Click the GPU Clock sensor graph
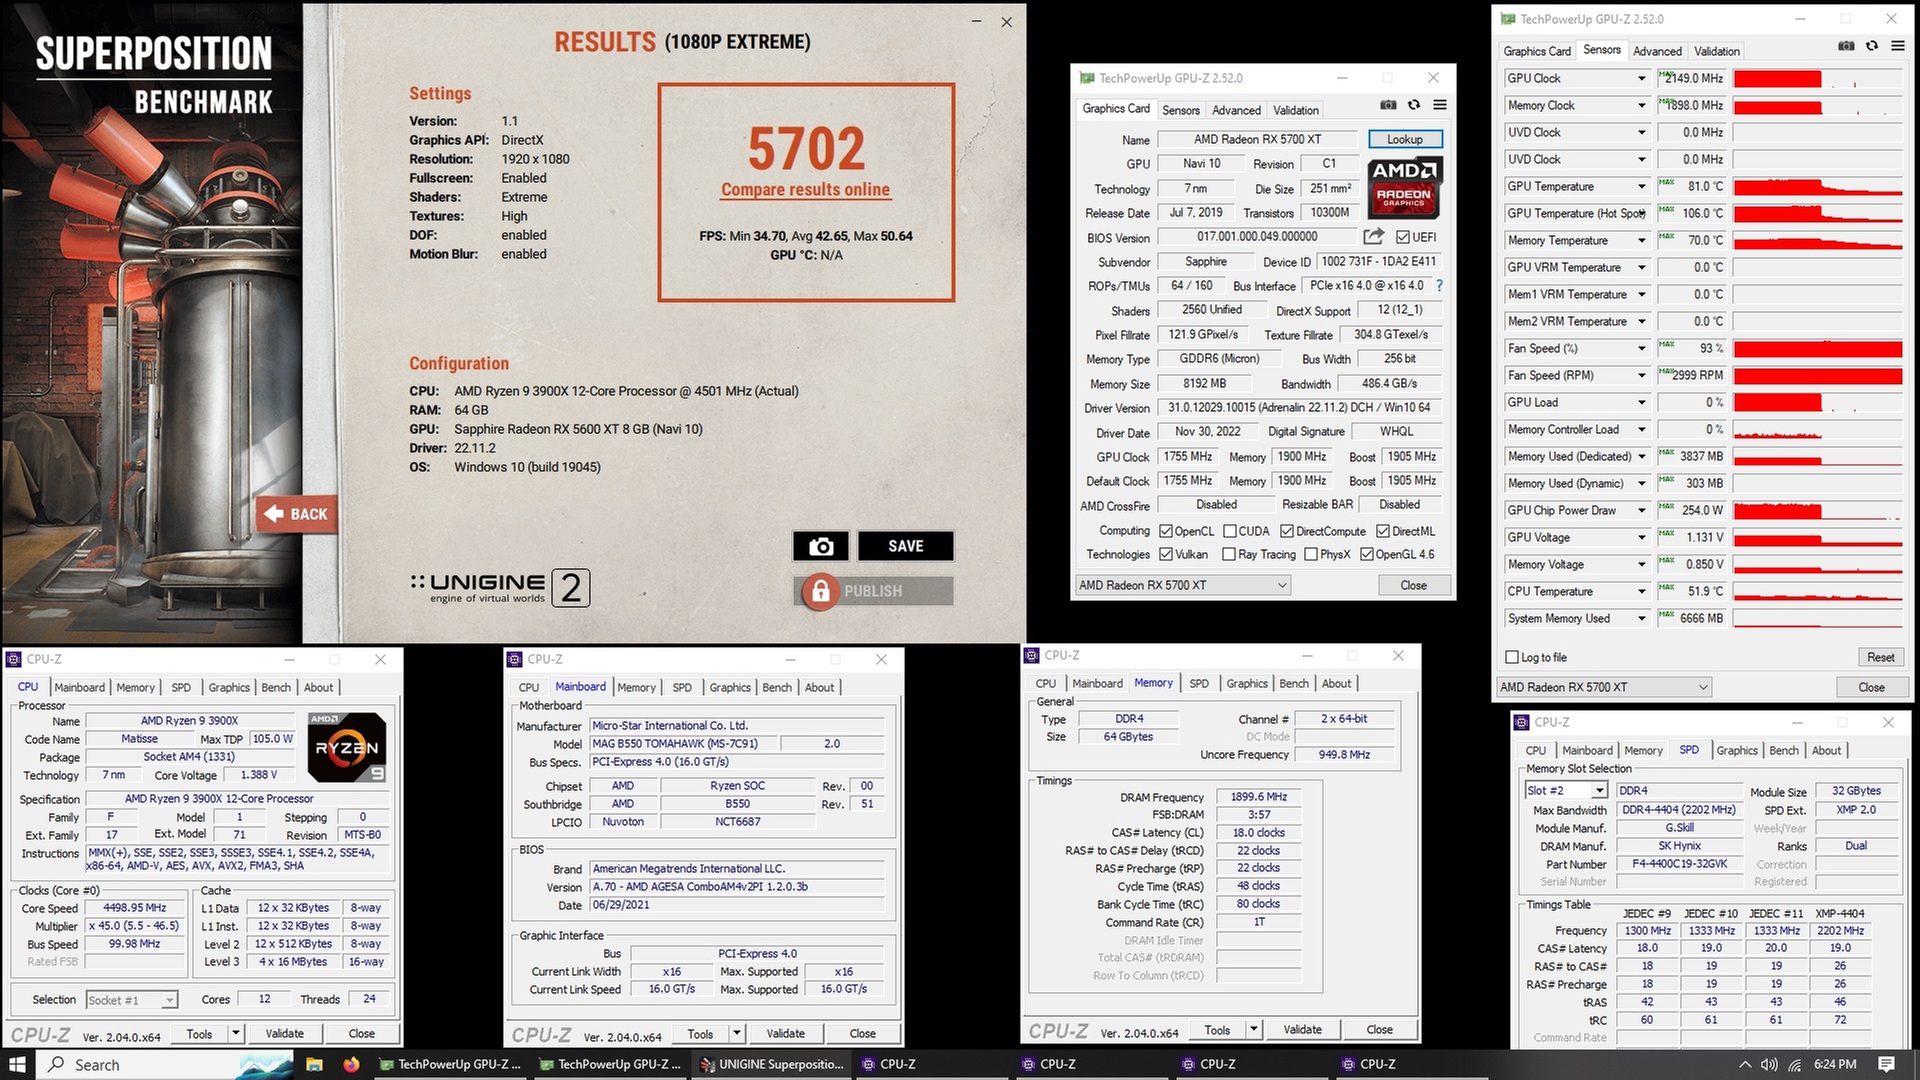 1817,78
